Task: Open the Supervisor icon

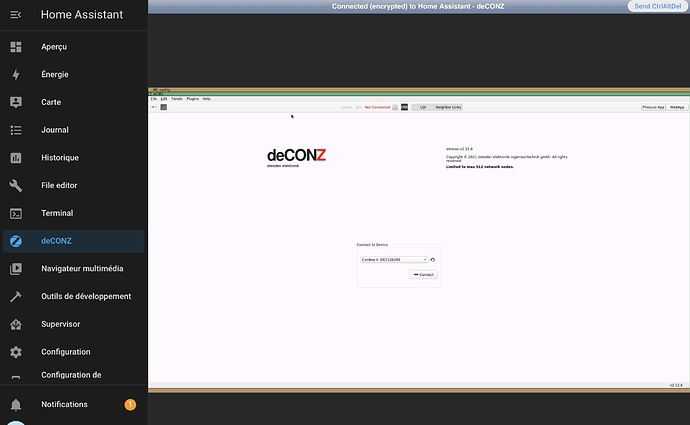Action: coord(16,324)
